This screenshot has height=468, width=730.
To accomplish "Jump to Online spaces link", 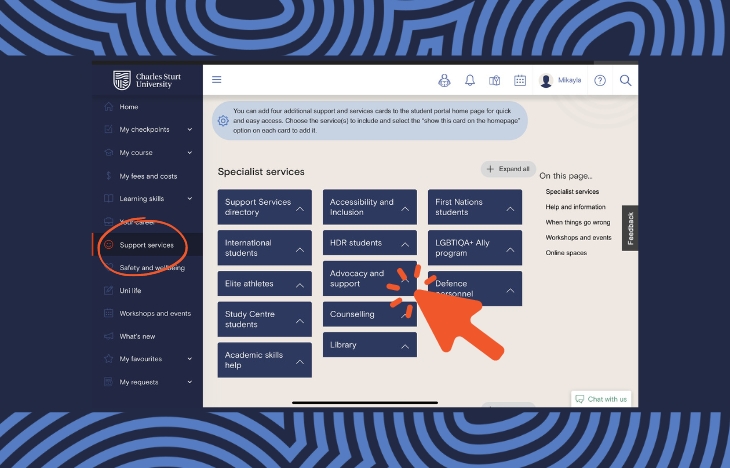I will point(566,253).
